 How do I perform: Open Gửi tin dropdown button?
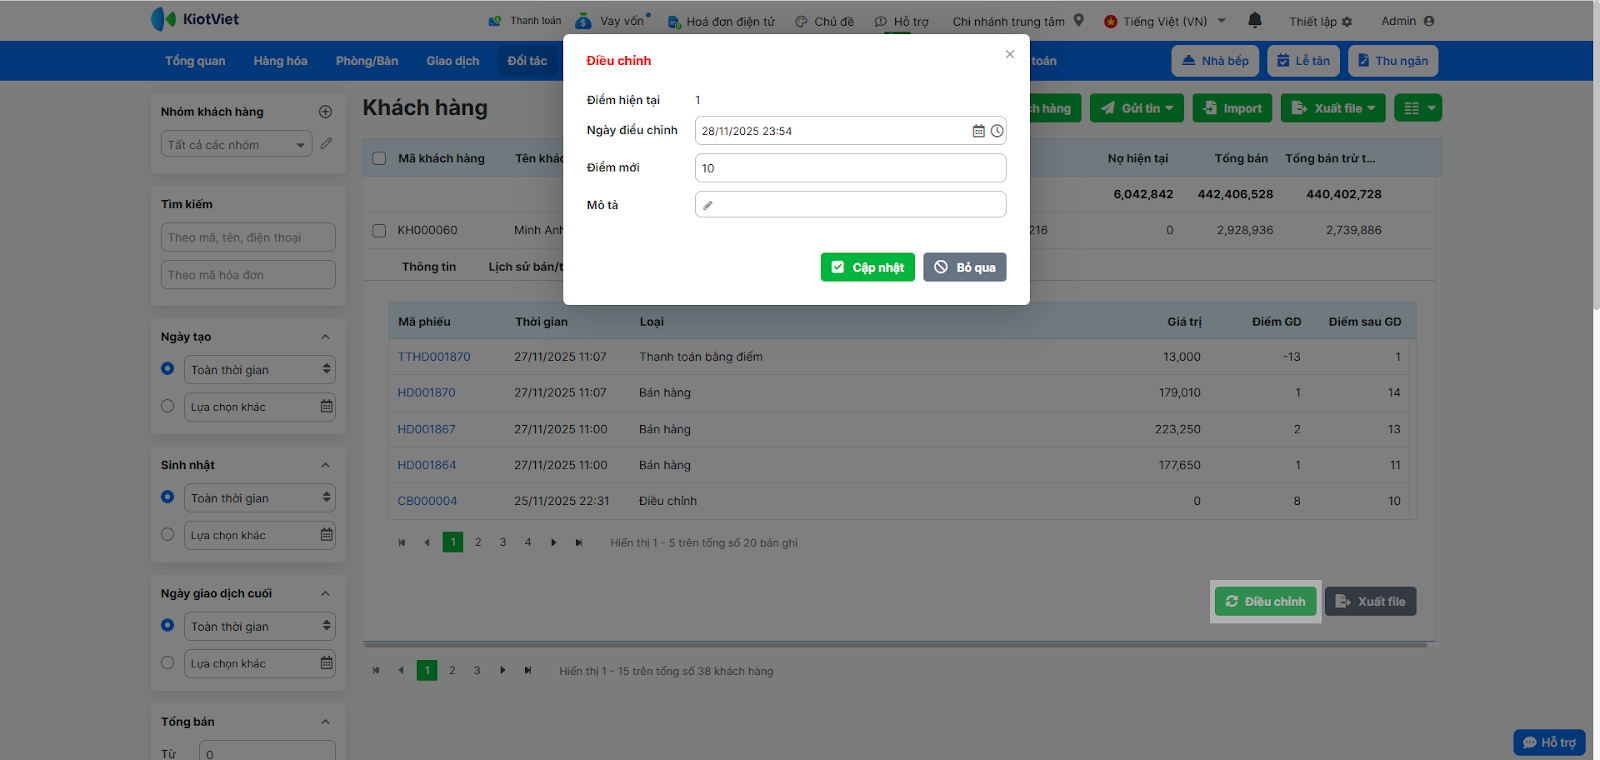tap(1137, 108)
